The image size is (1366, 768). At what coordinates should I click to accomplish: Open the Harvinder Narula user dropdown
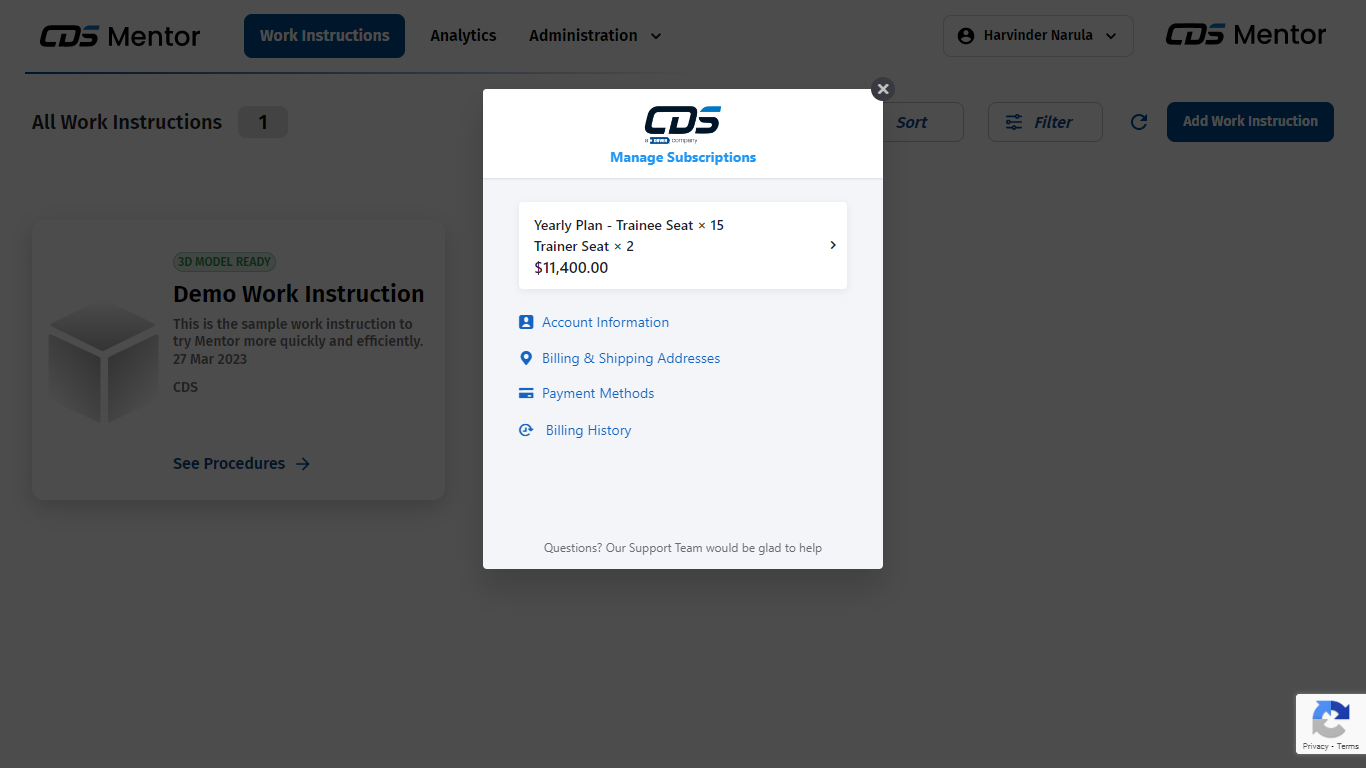(1038, 36)
